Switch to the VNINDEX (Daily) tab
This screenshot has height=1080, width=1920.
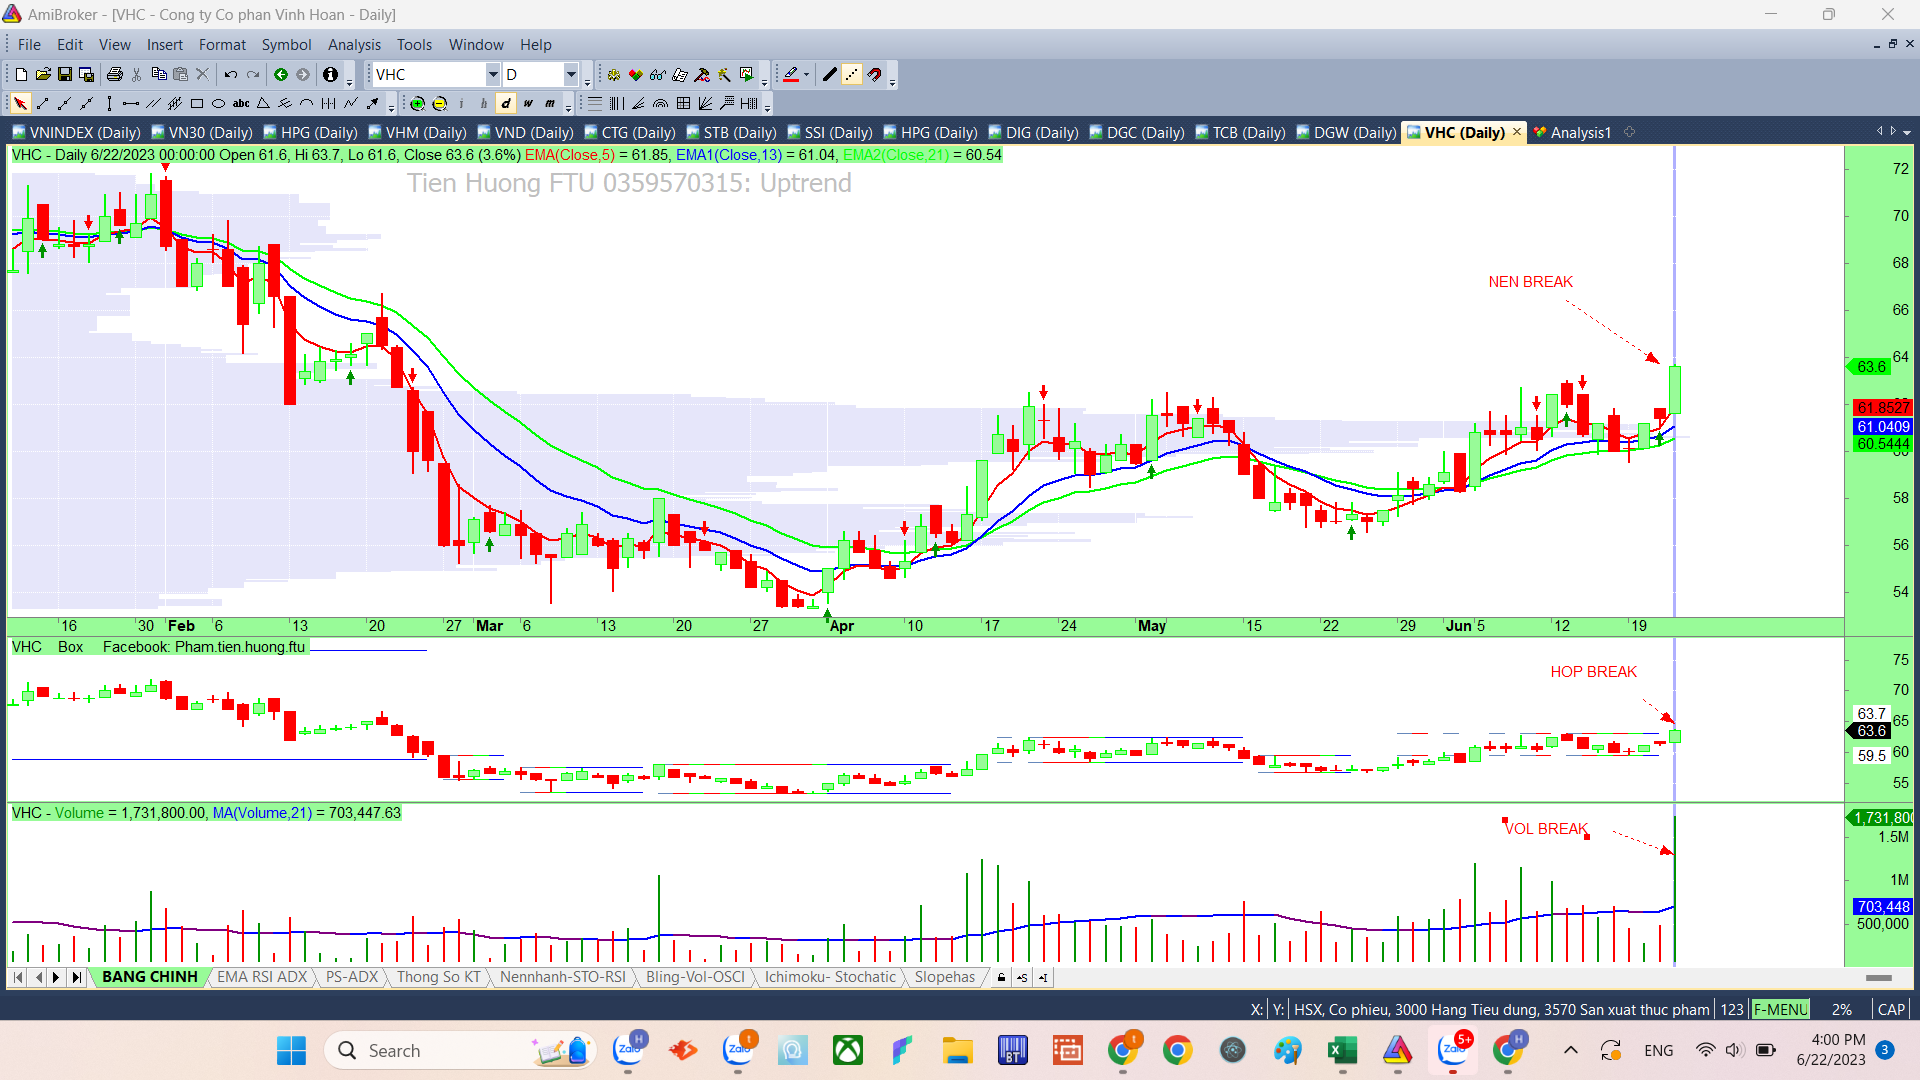pyautogui.click(x=76, y=132)
